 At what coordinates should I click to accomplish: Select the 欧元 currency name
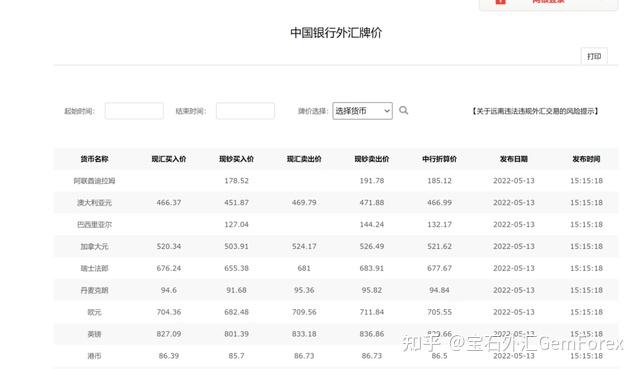94,312
